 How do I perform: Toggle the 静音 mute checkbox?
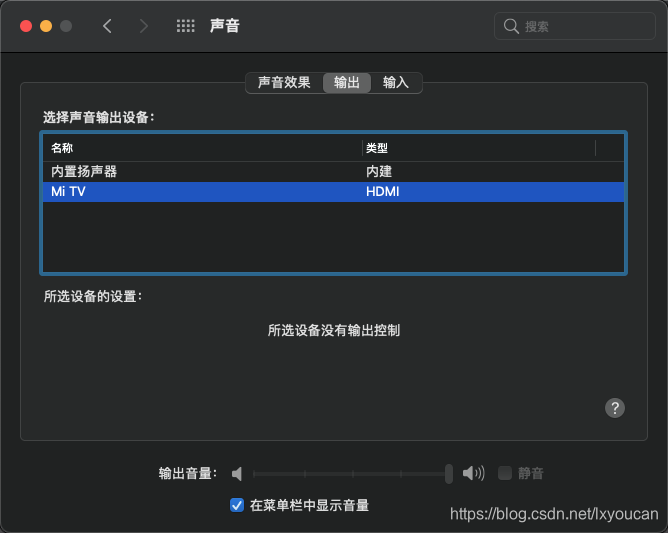[504, 473]
